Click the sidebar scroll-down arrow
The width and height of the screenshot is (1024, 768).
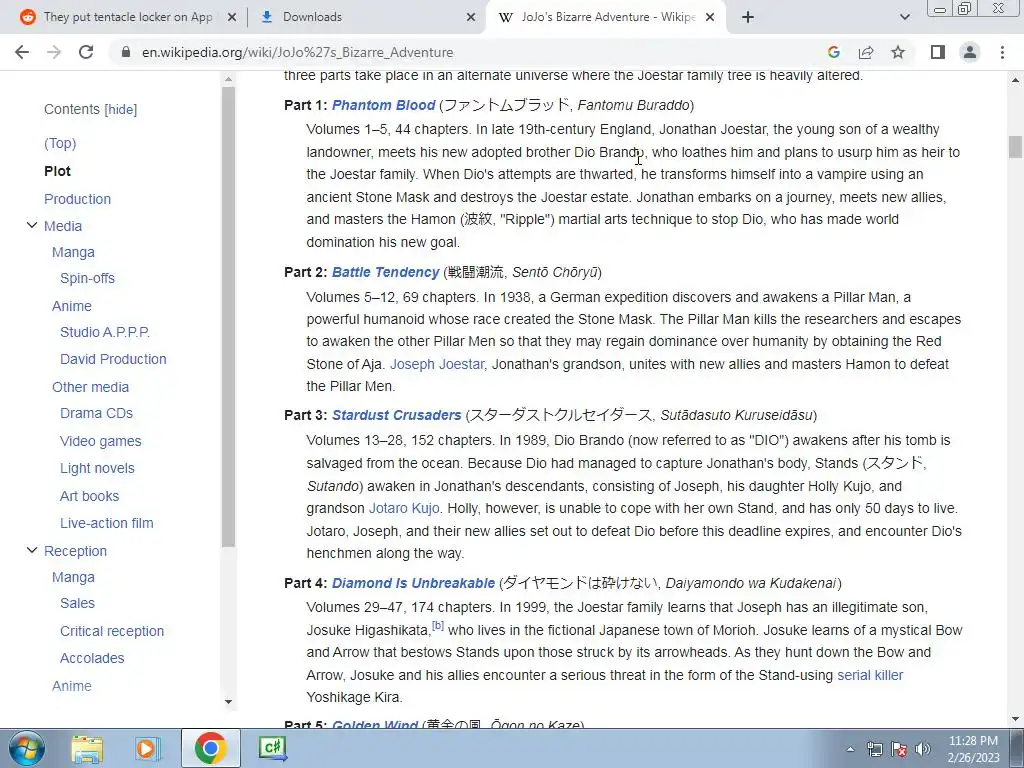point(228,702)
